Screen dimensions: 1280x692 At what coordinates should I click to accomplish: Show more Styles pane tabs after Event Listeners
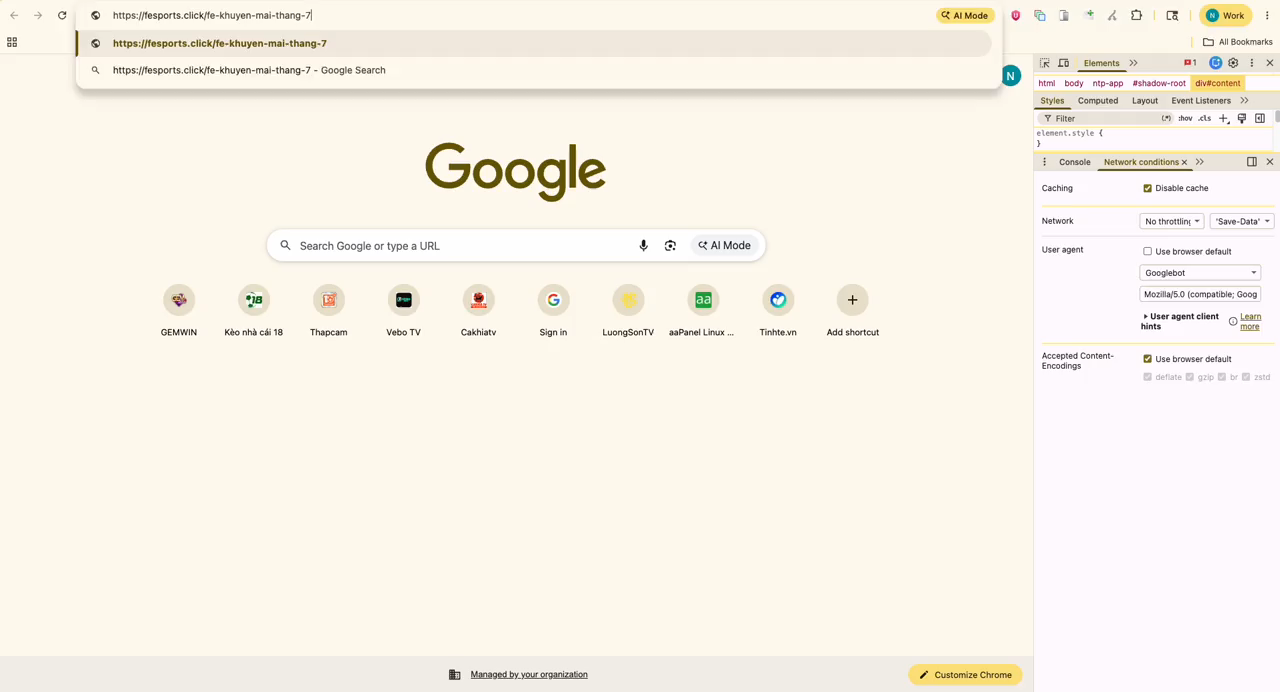pyautogui.click(x=1244, y=100)
